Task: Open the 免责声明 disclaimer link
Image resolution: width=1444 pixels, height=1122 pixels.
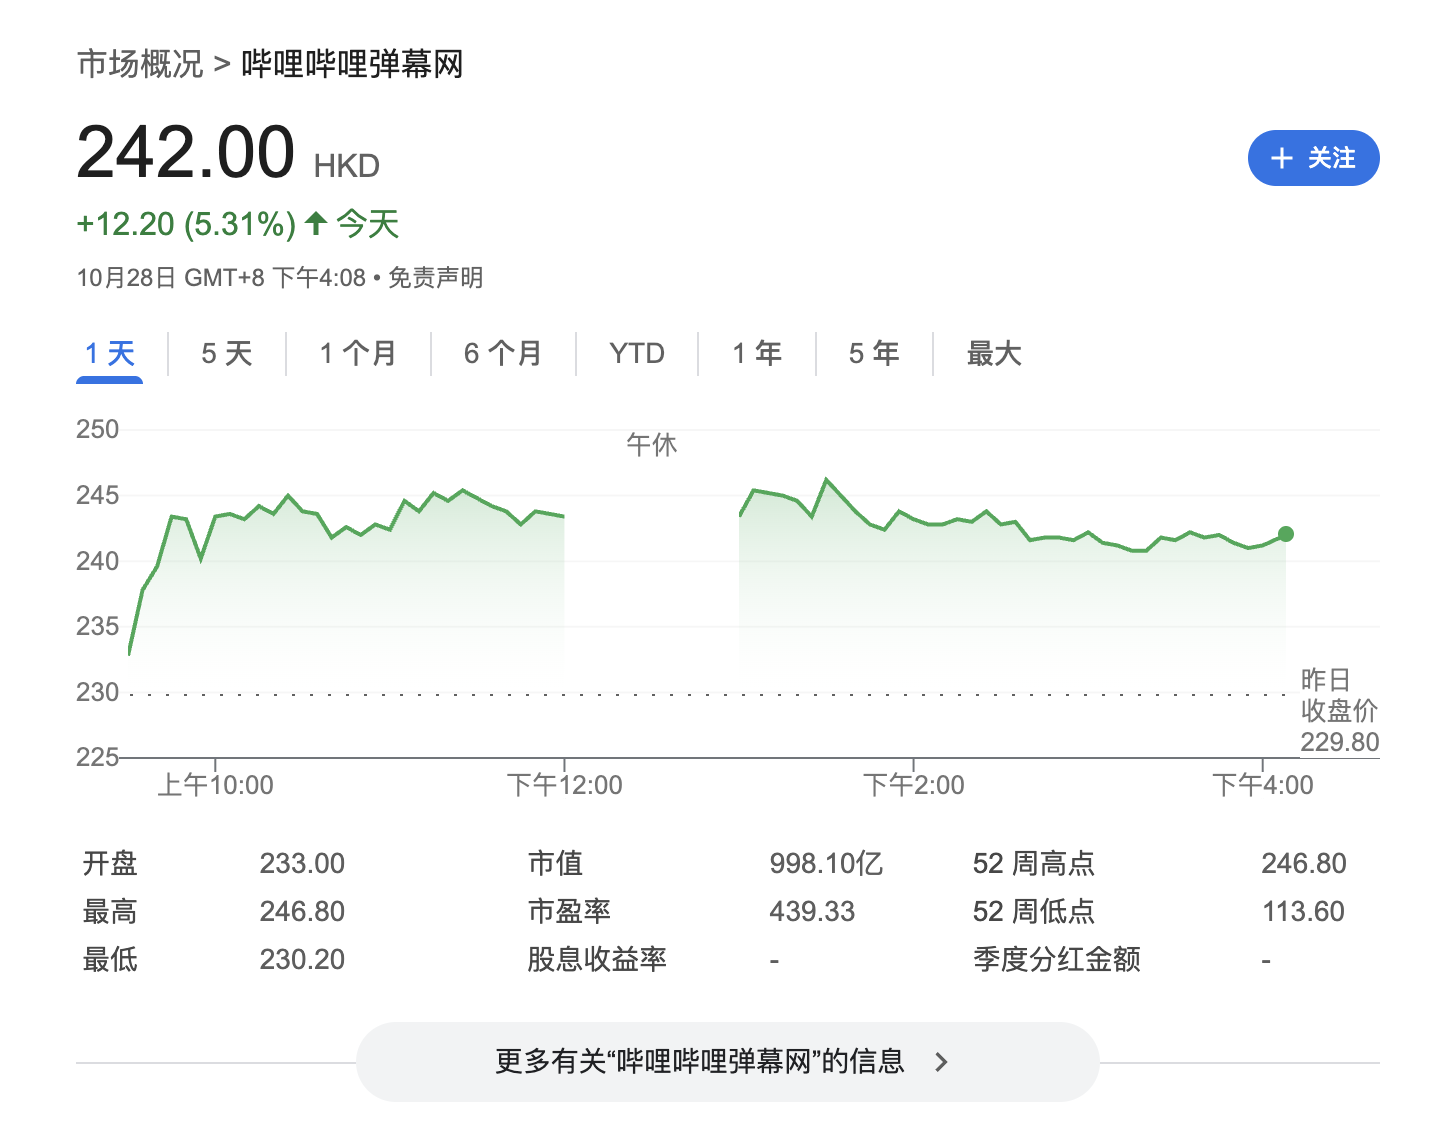Action: (x=435, y=277)
